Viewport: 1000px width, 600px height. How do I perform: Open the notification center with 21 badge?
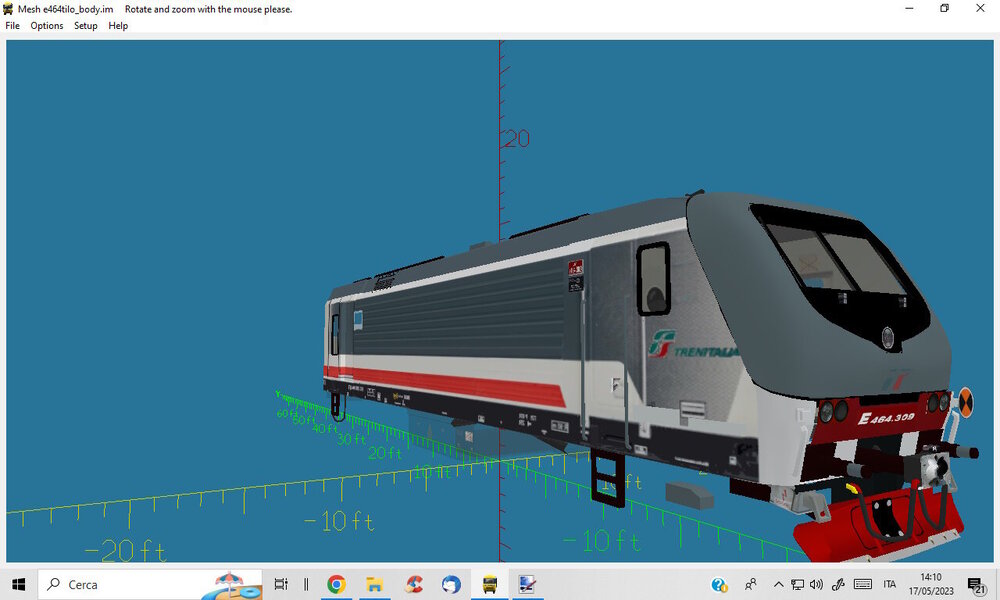976,585
